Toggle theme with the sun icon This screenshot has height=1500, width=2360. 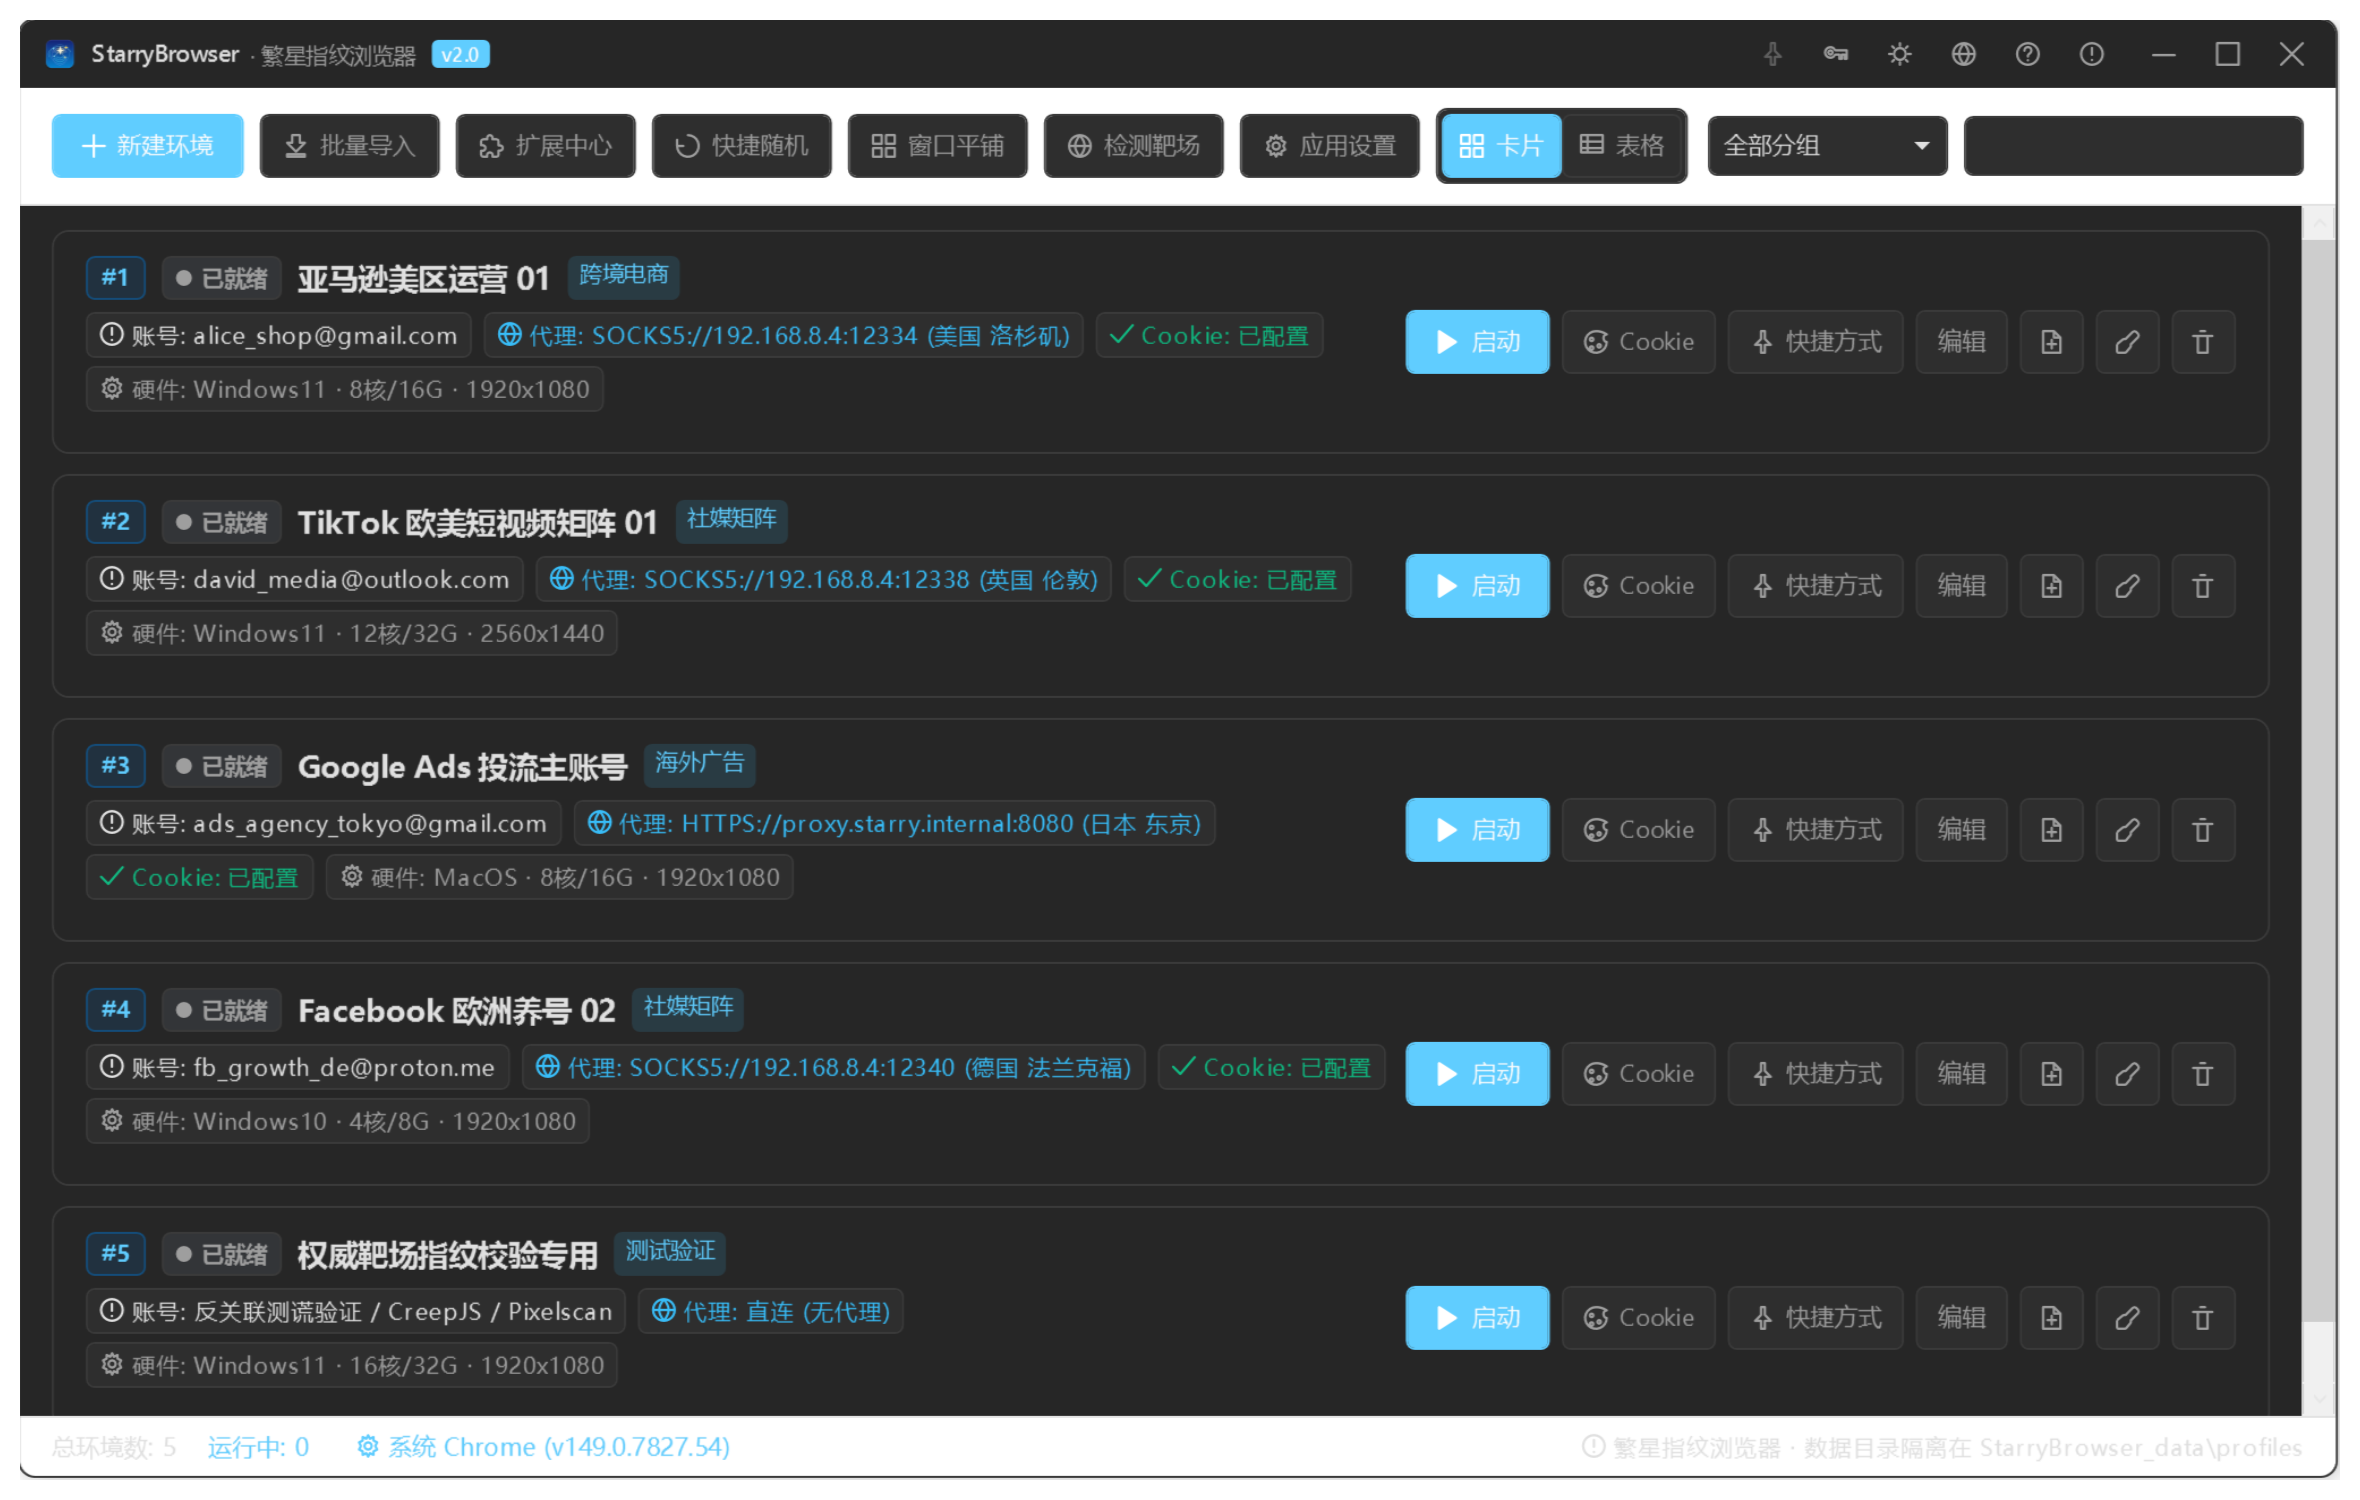pos(1900,54)
